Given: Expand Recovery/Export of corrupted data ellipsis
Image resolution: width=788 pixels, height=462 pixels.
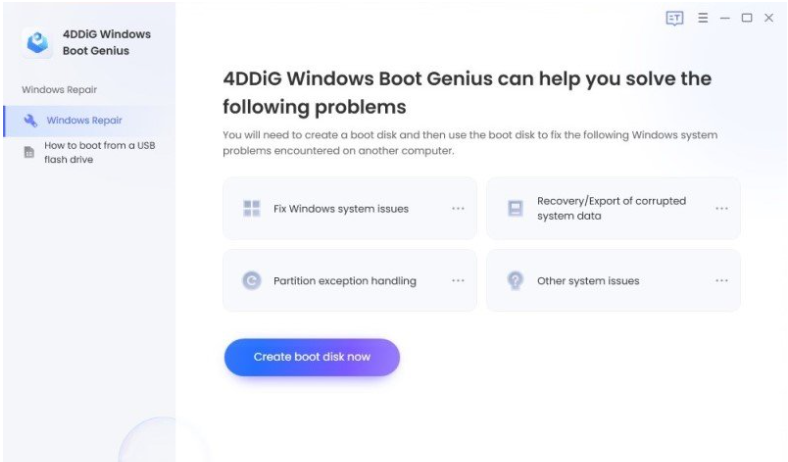Looking at the screenshot, I should pyautogui.click(x=722, y=208).
